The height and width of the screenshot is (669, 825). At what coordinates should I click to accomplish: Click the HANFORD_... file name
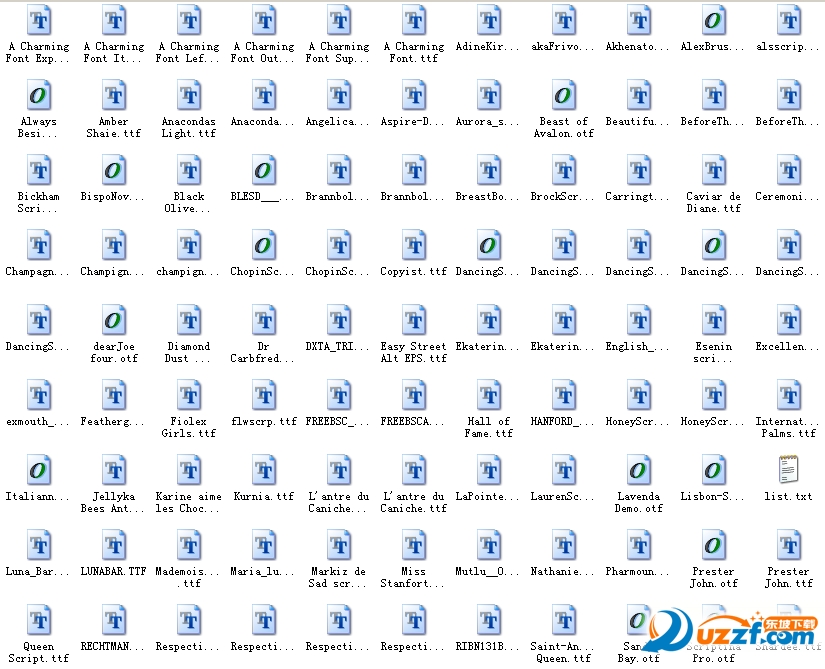point(563,422)
